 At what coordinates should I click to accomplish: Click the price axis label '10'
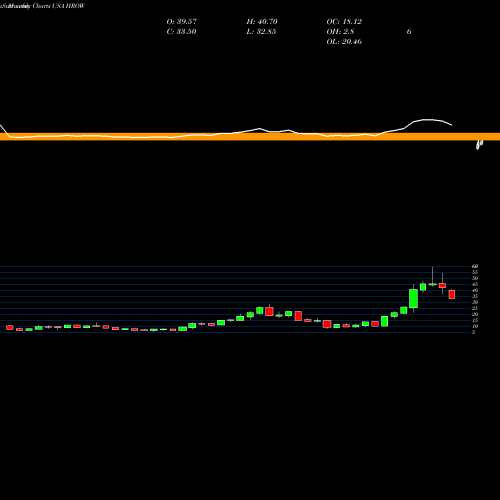click(x=475, y=326)
